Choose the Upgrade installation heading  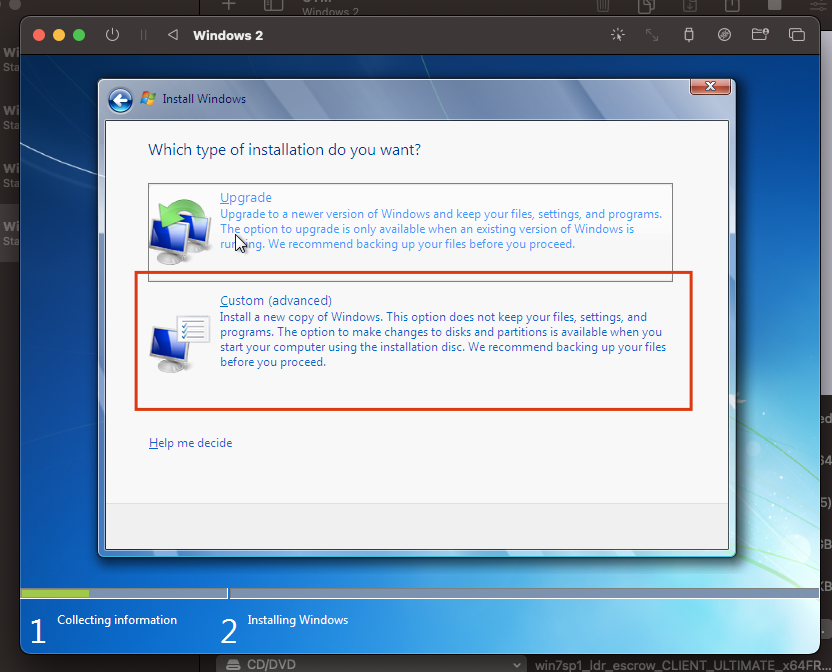(x=246, y=197)
